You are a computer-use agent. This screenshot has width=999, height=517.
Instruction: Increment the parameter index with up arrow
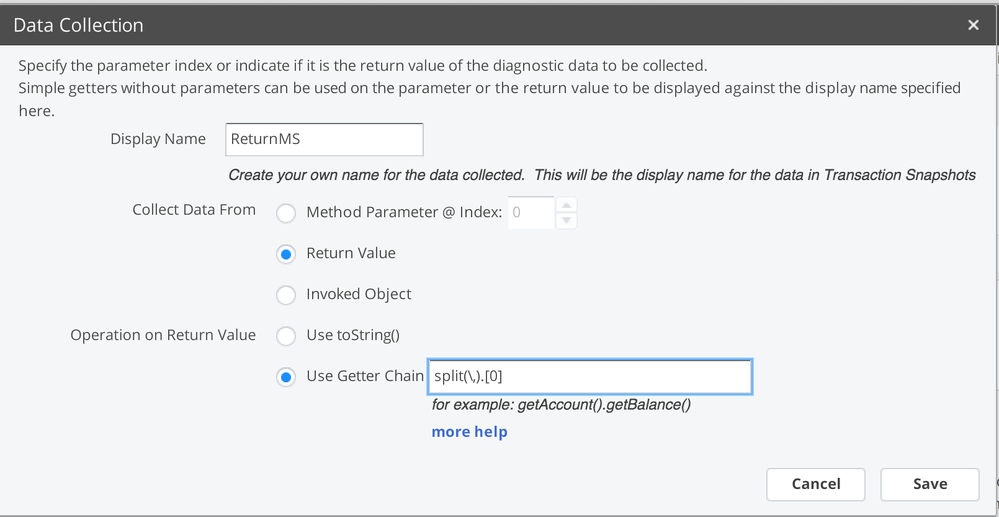[x=566, y=205]
